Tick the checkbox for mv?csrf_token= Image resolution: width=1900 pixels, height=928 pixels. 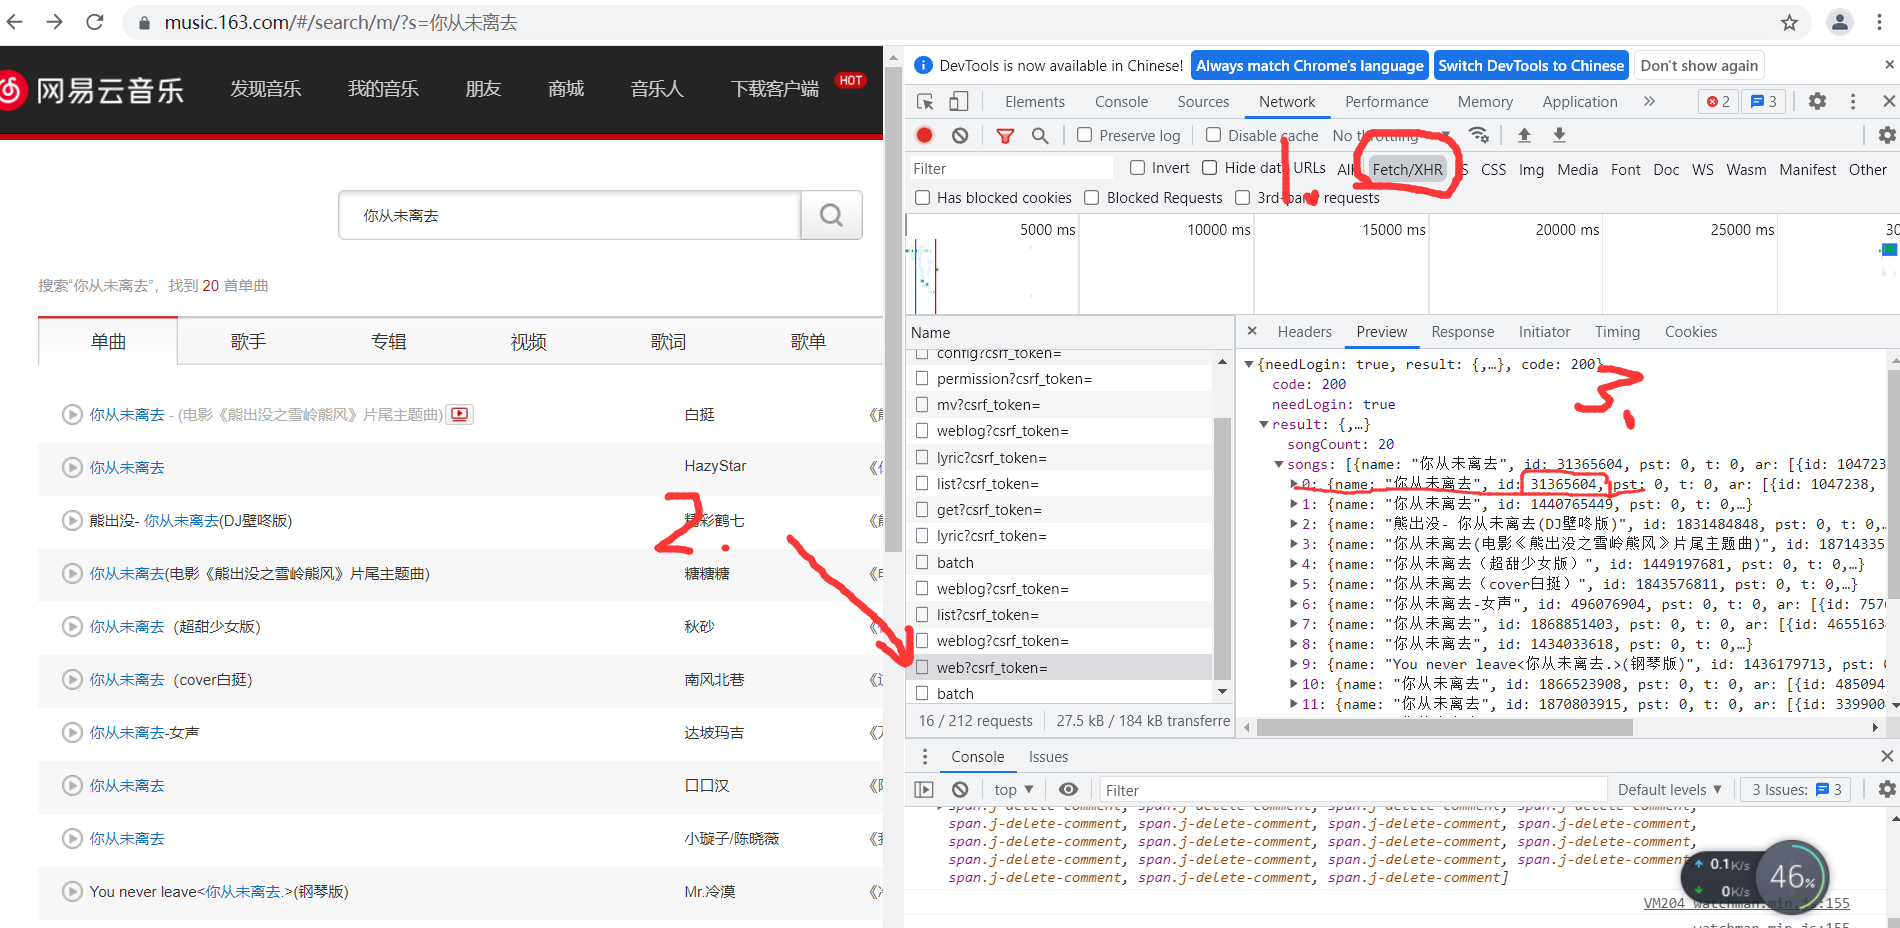[x=922, y=404]
